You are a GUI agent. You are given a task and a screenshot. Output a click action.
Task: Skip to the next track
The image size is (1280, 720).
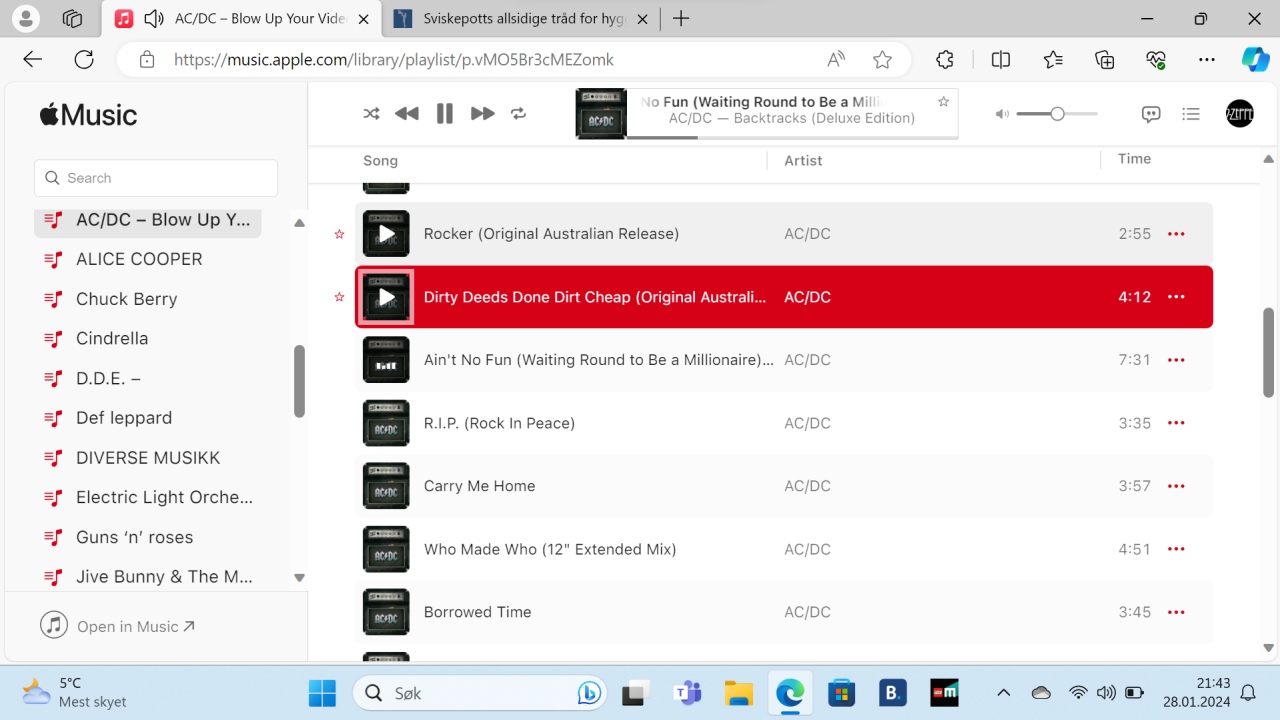[482, 113]
